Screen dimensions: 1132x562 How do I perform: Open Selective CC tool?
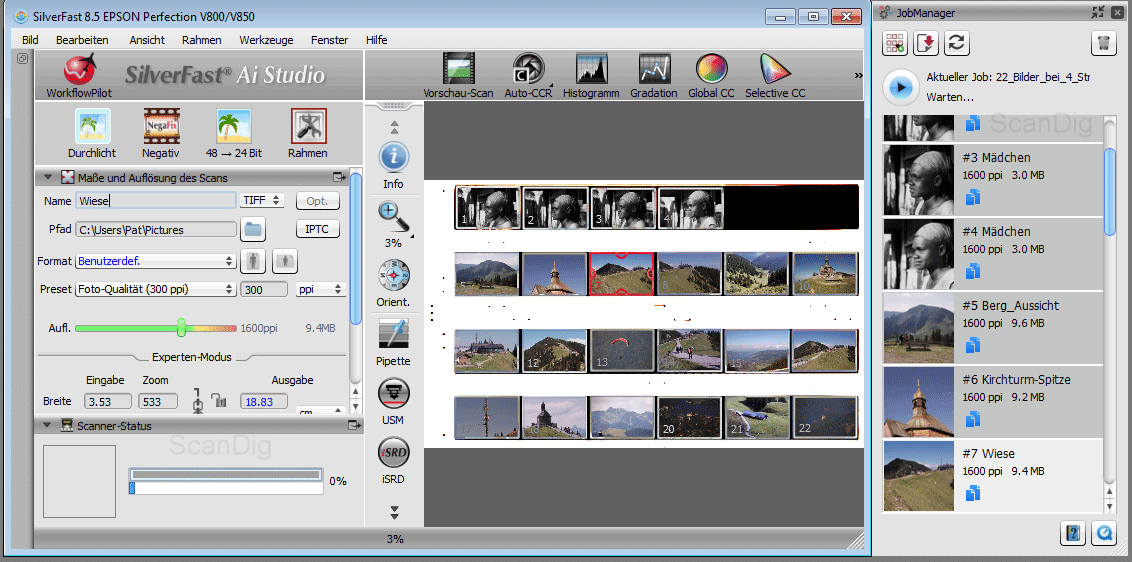(x=775, y=70)
